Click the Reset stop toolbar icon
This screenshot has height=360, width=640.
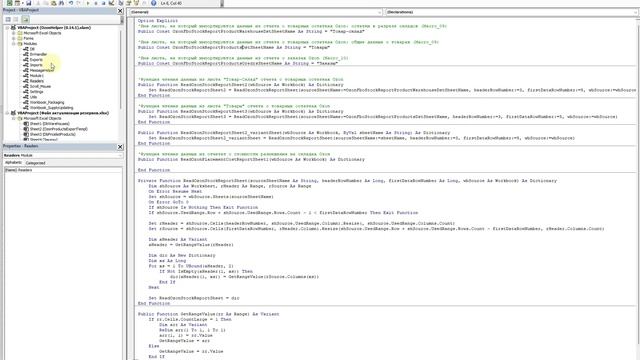pyautogui.click(x=104, y=3)
